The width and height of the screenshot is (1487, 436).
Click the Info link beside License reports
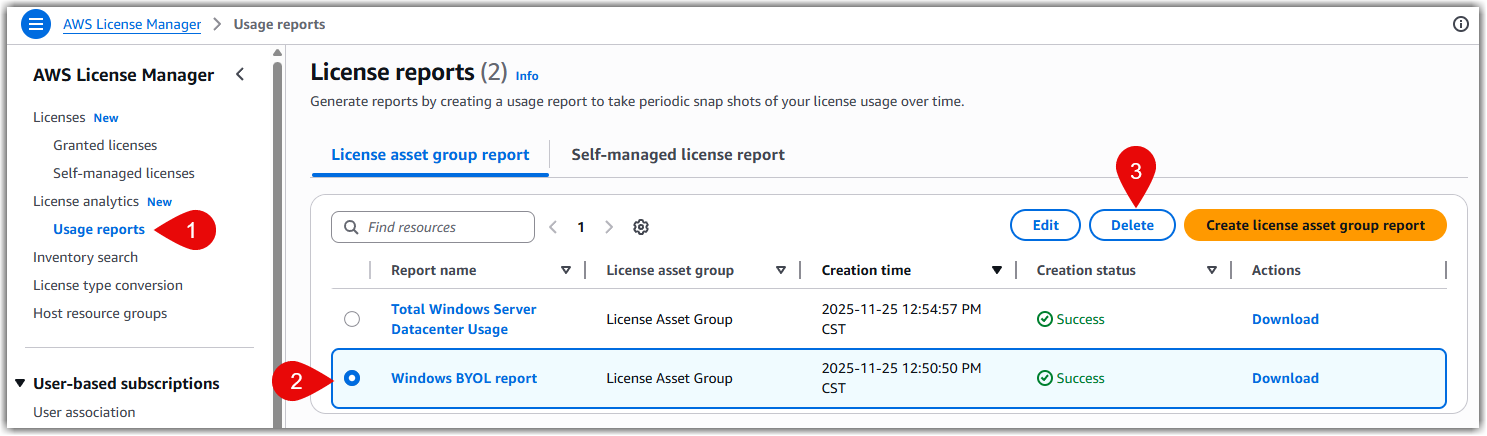click(527, 75)
